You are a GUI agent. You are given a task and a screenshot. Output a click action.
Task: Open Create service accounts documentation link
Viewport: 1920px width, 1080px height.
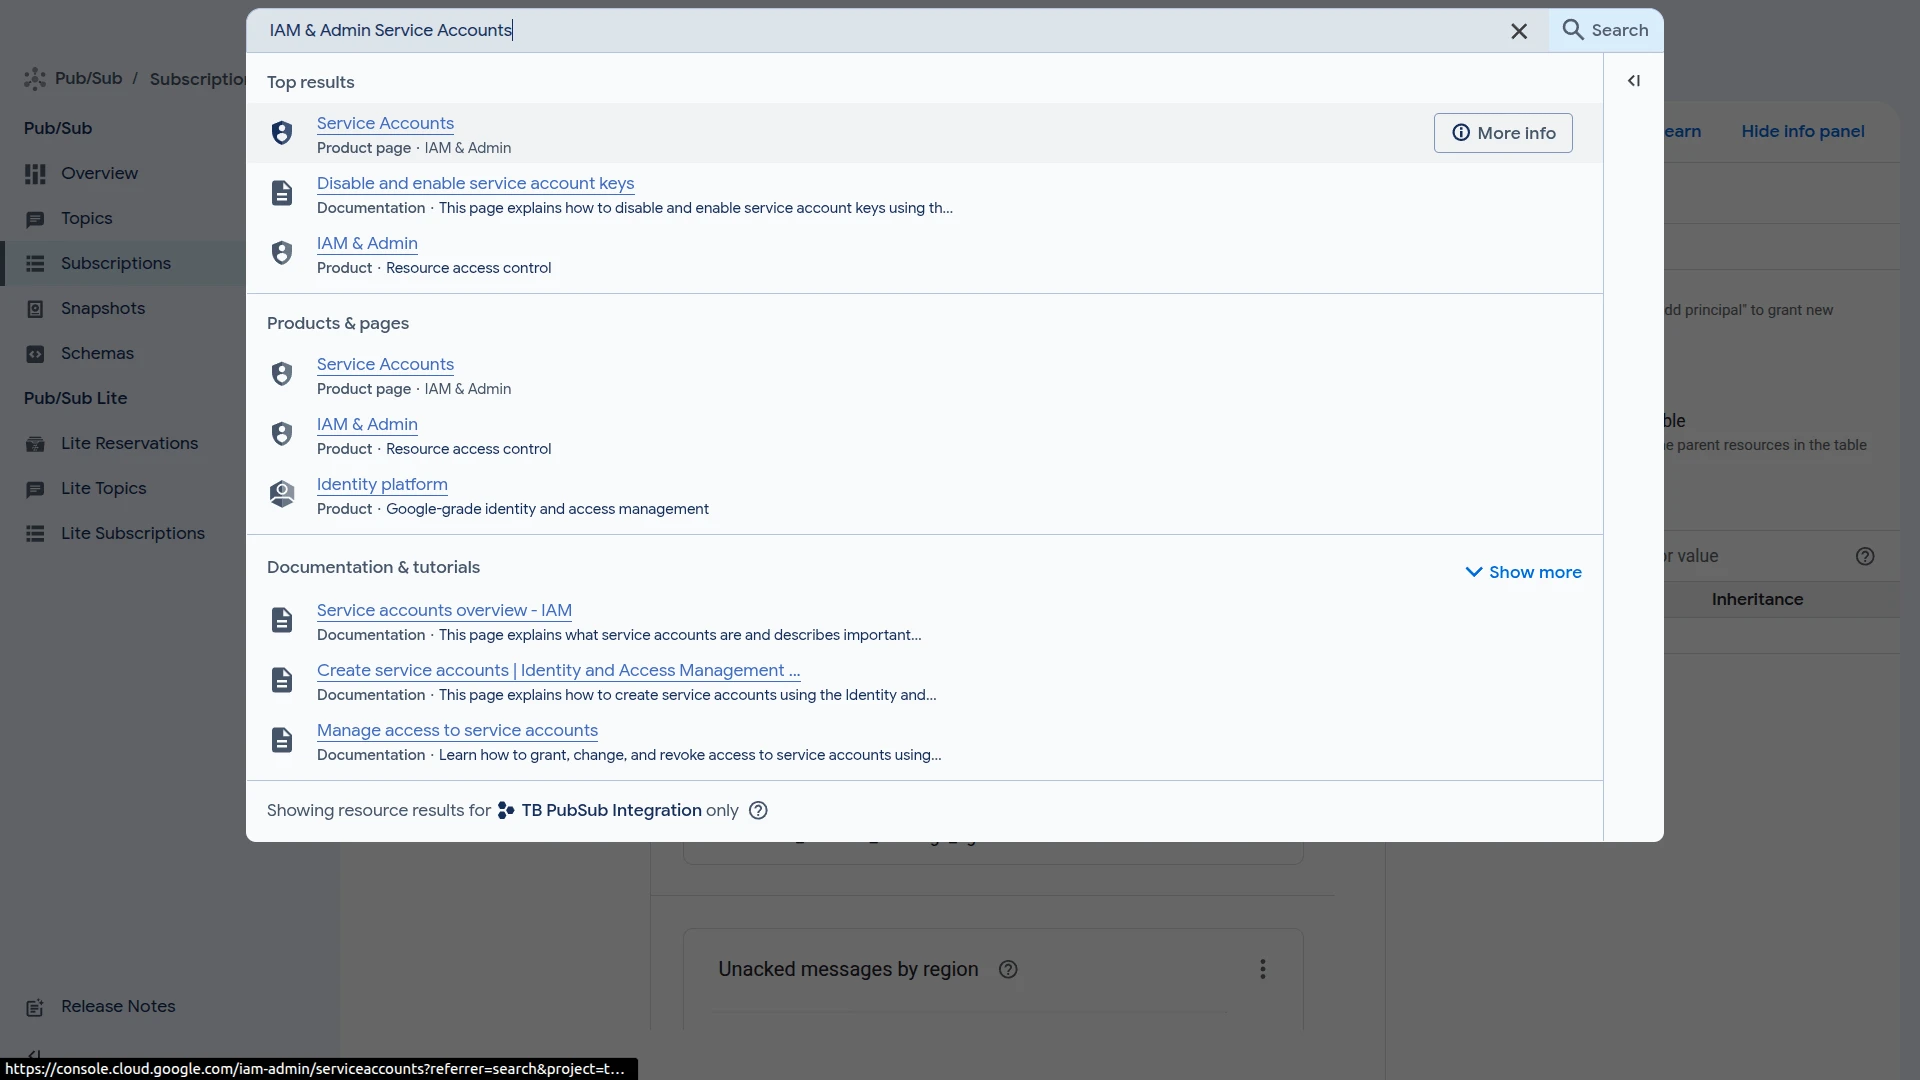558,670
